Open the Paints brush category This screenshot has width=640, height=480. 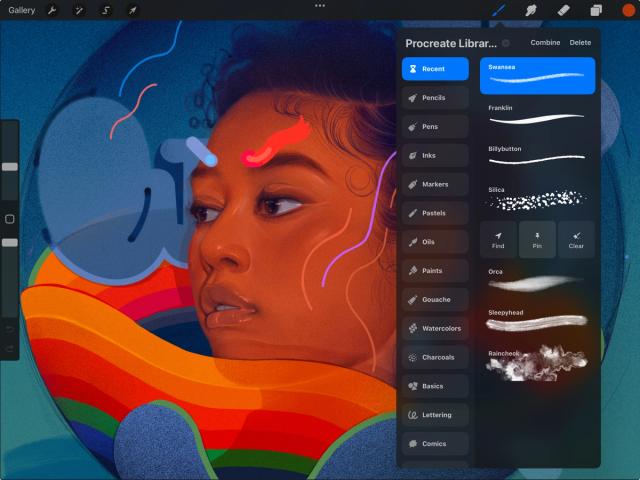tap(435, 271)
